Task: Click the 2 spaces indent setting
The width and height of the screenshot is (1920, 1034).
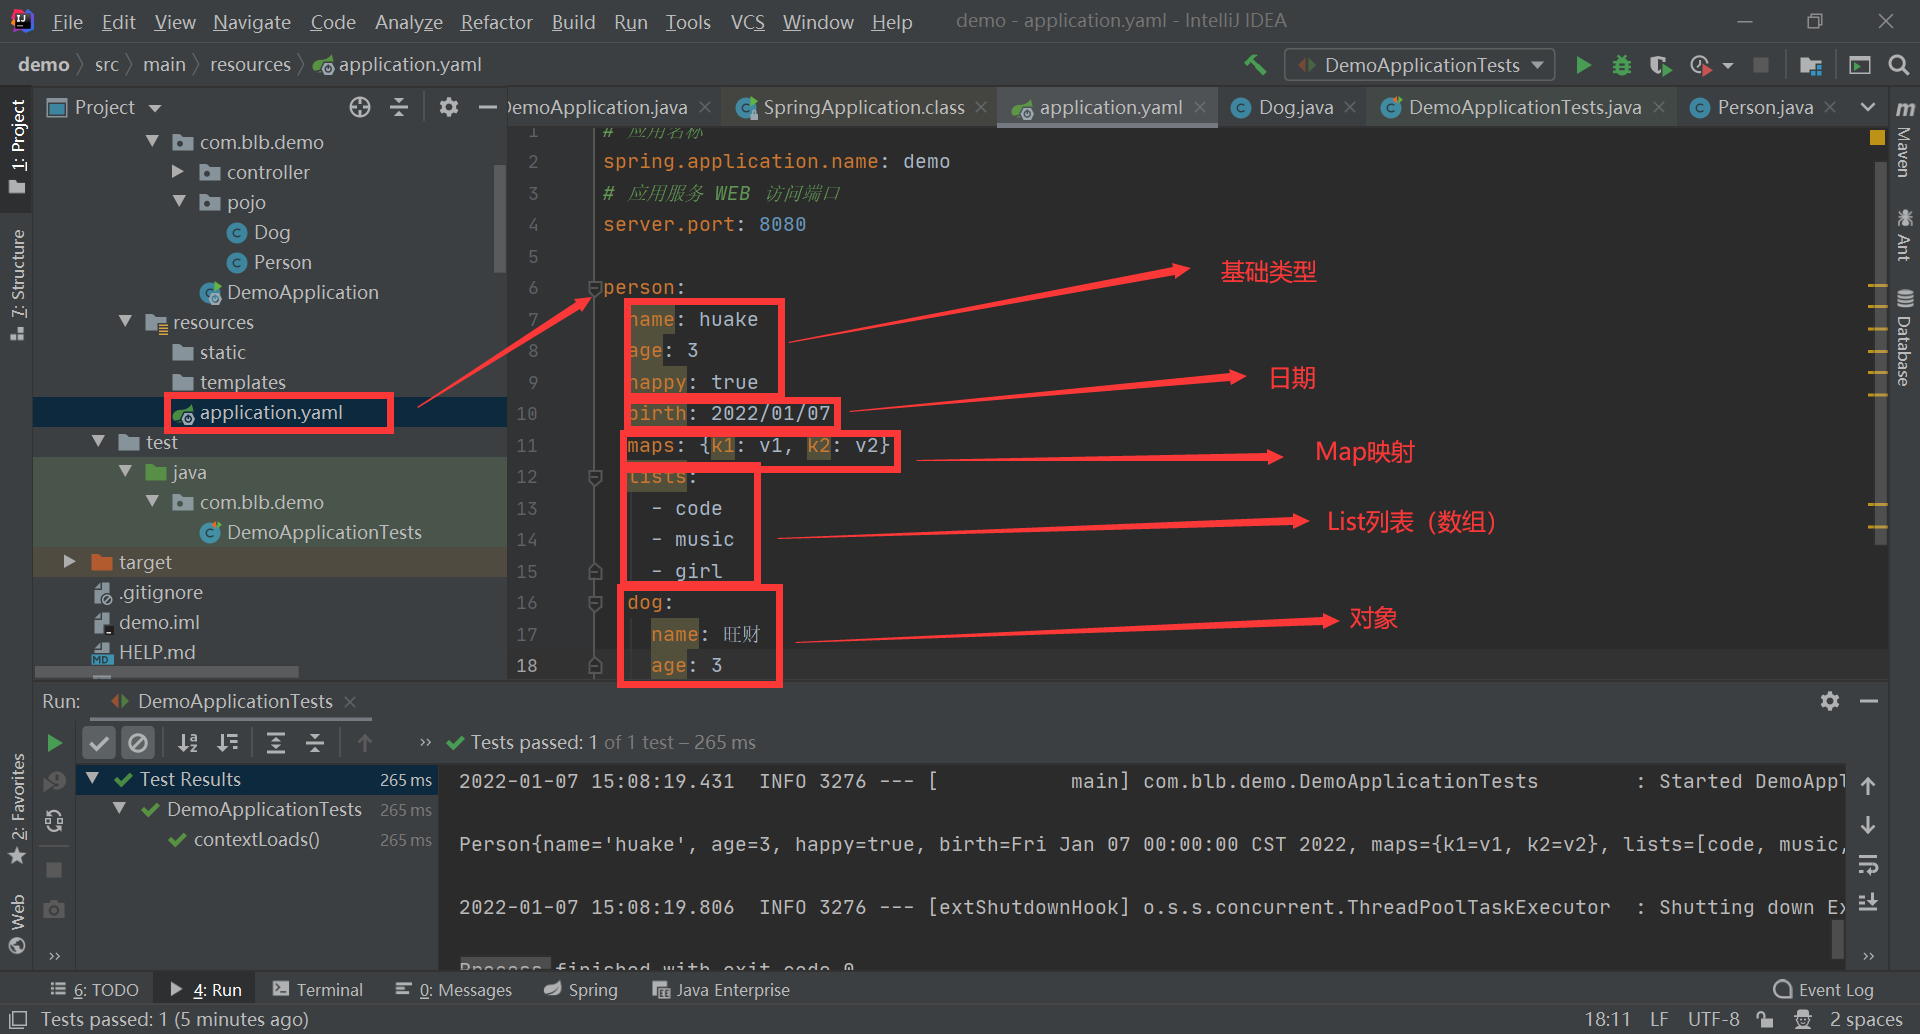Action: point(1865,1019)
